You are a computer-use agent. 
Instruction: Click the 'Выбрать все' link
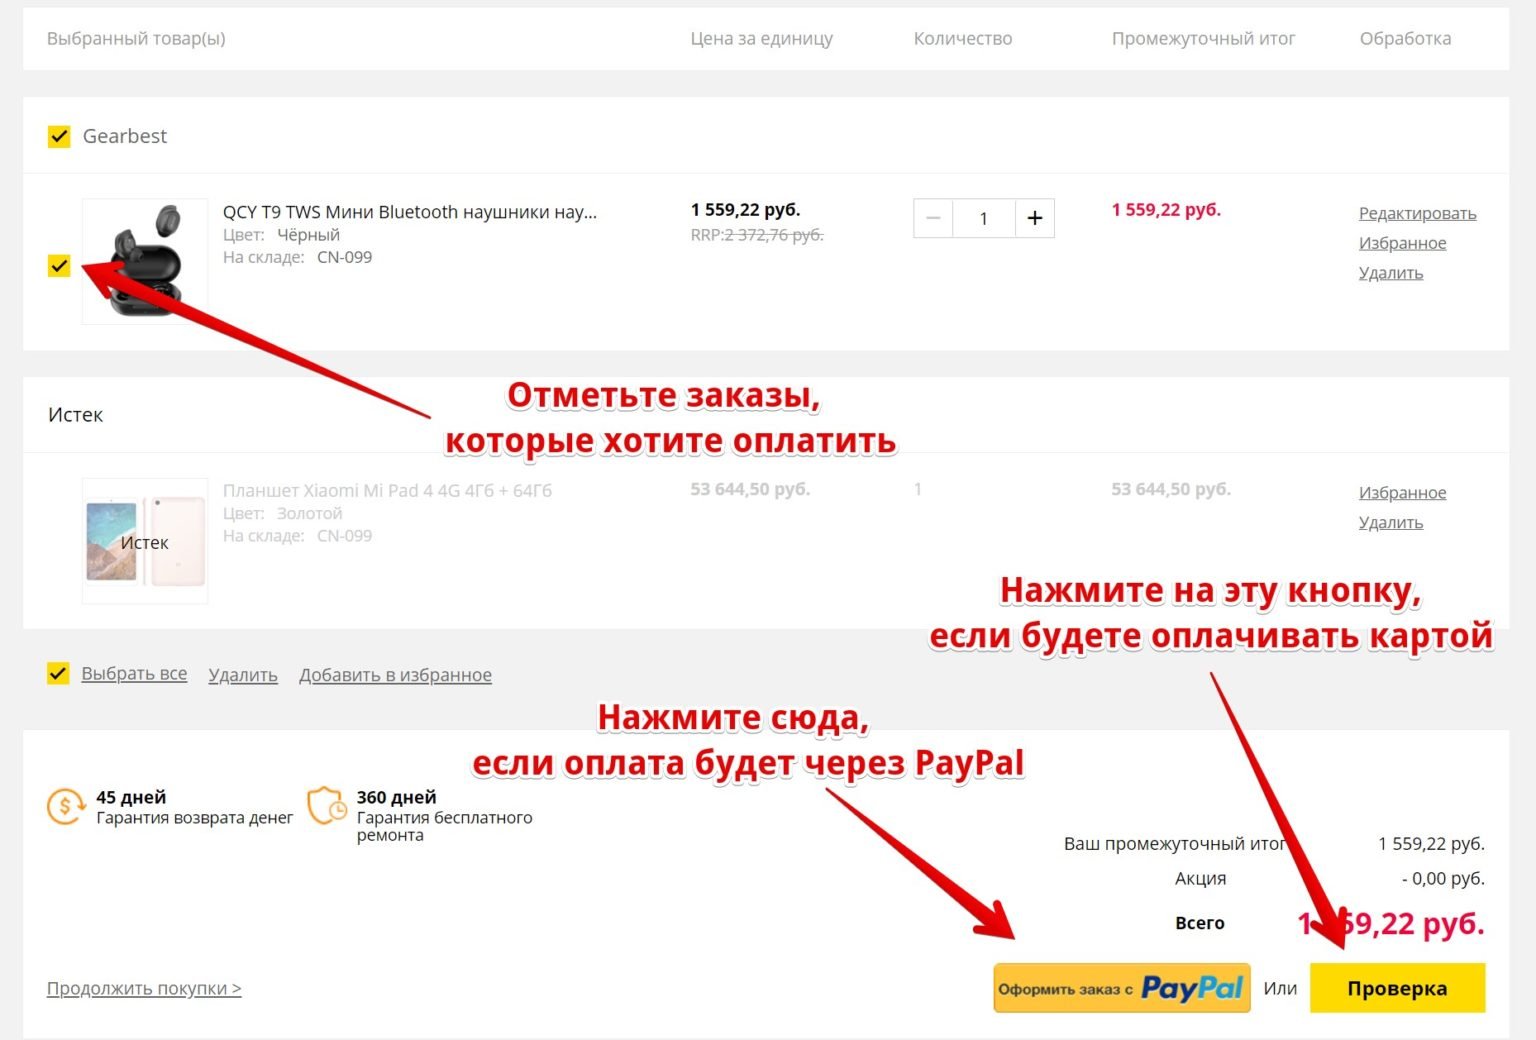(x=134, y=674)
